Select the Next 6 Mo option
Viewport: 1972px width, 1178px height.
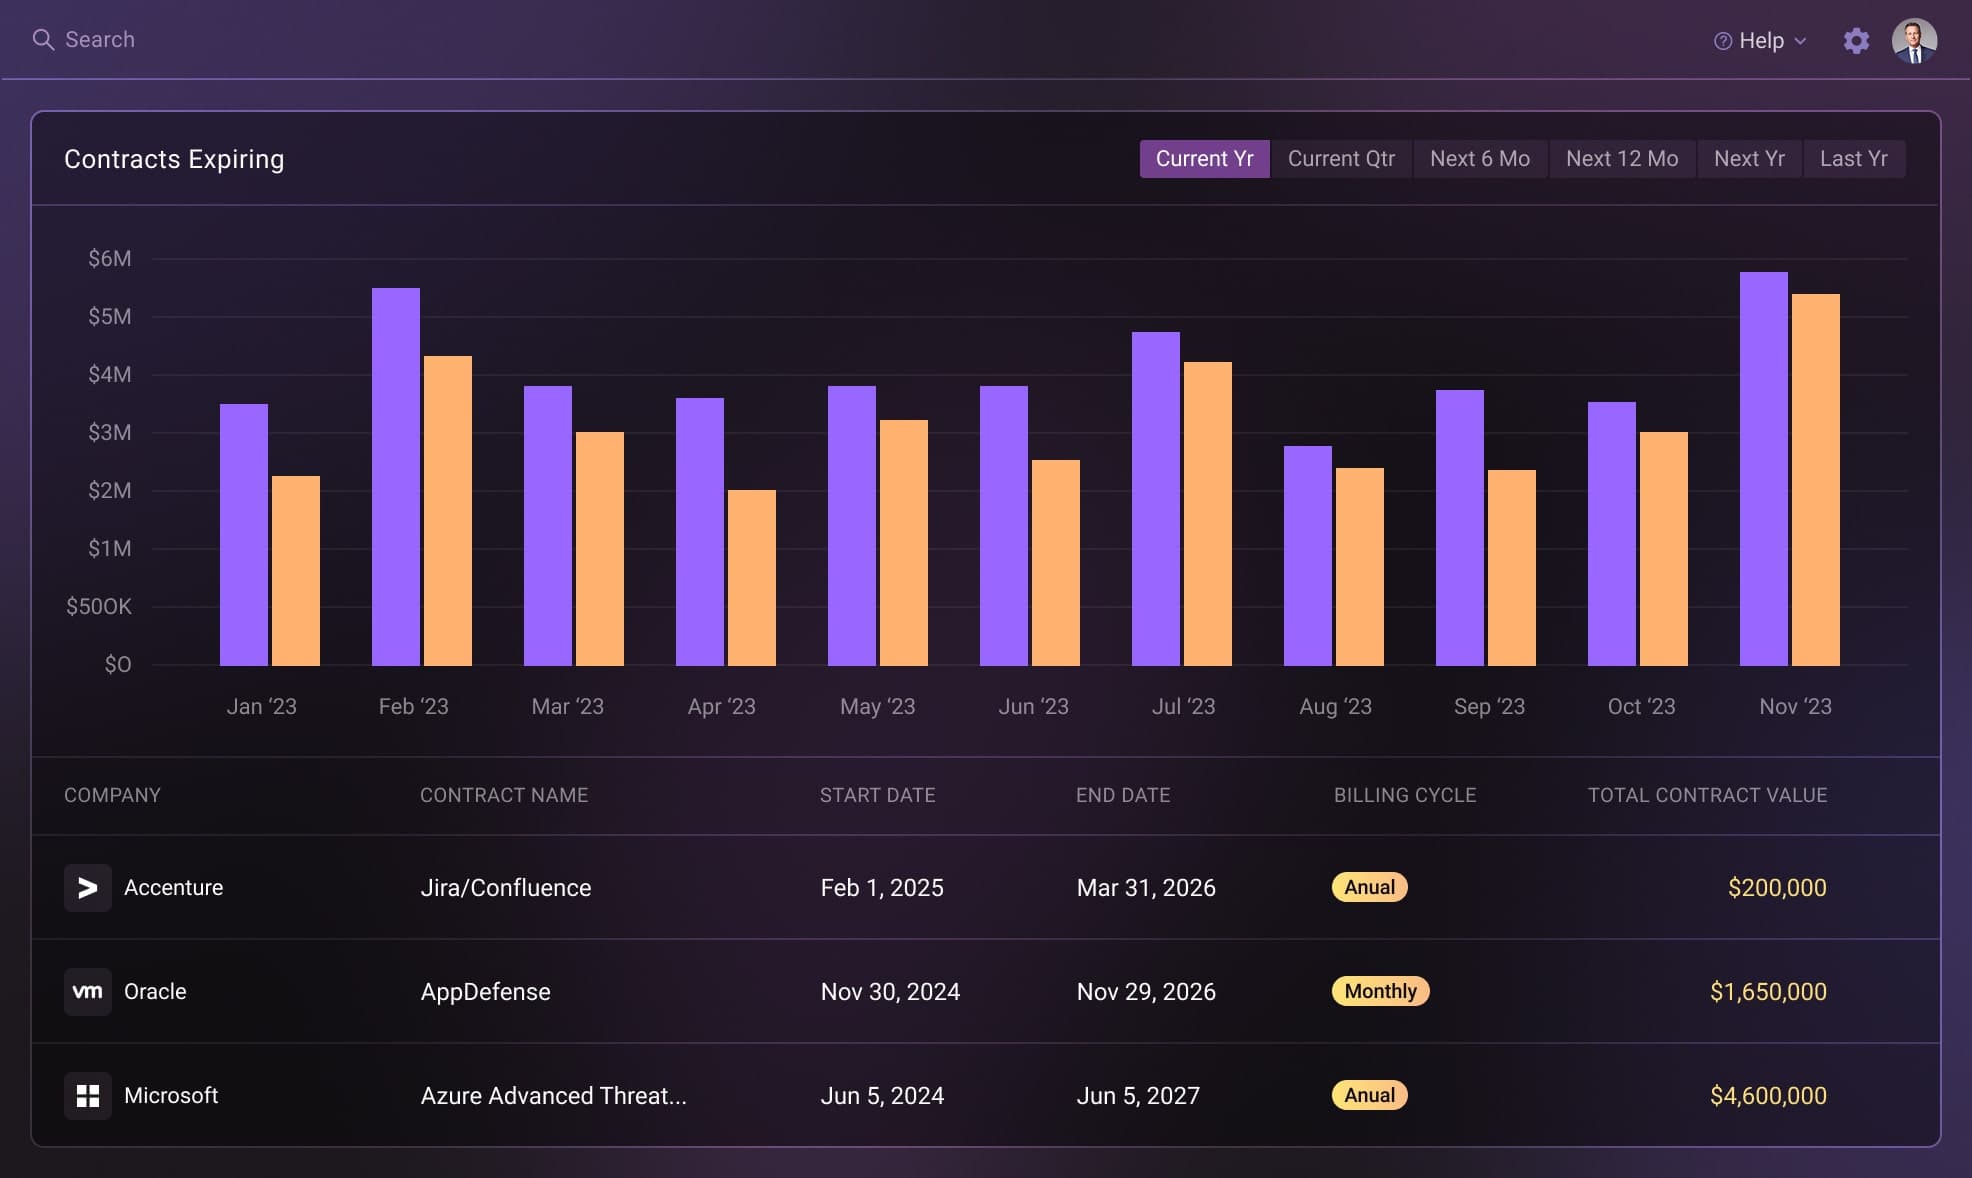(x=1479, y=158)
